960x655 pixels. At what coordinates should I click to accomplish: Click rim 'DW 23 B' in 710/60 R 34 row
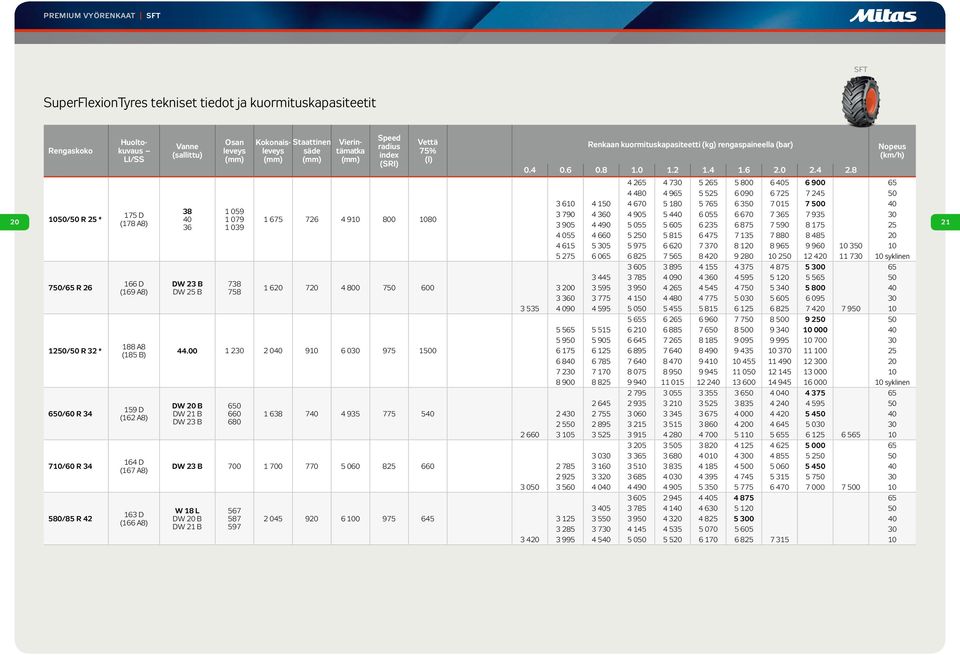click(x=187, y=466)
